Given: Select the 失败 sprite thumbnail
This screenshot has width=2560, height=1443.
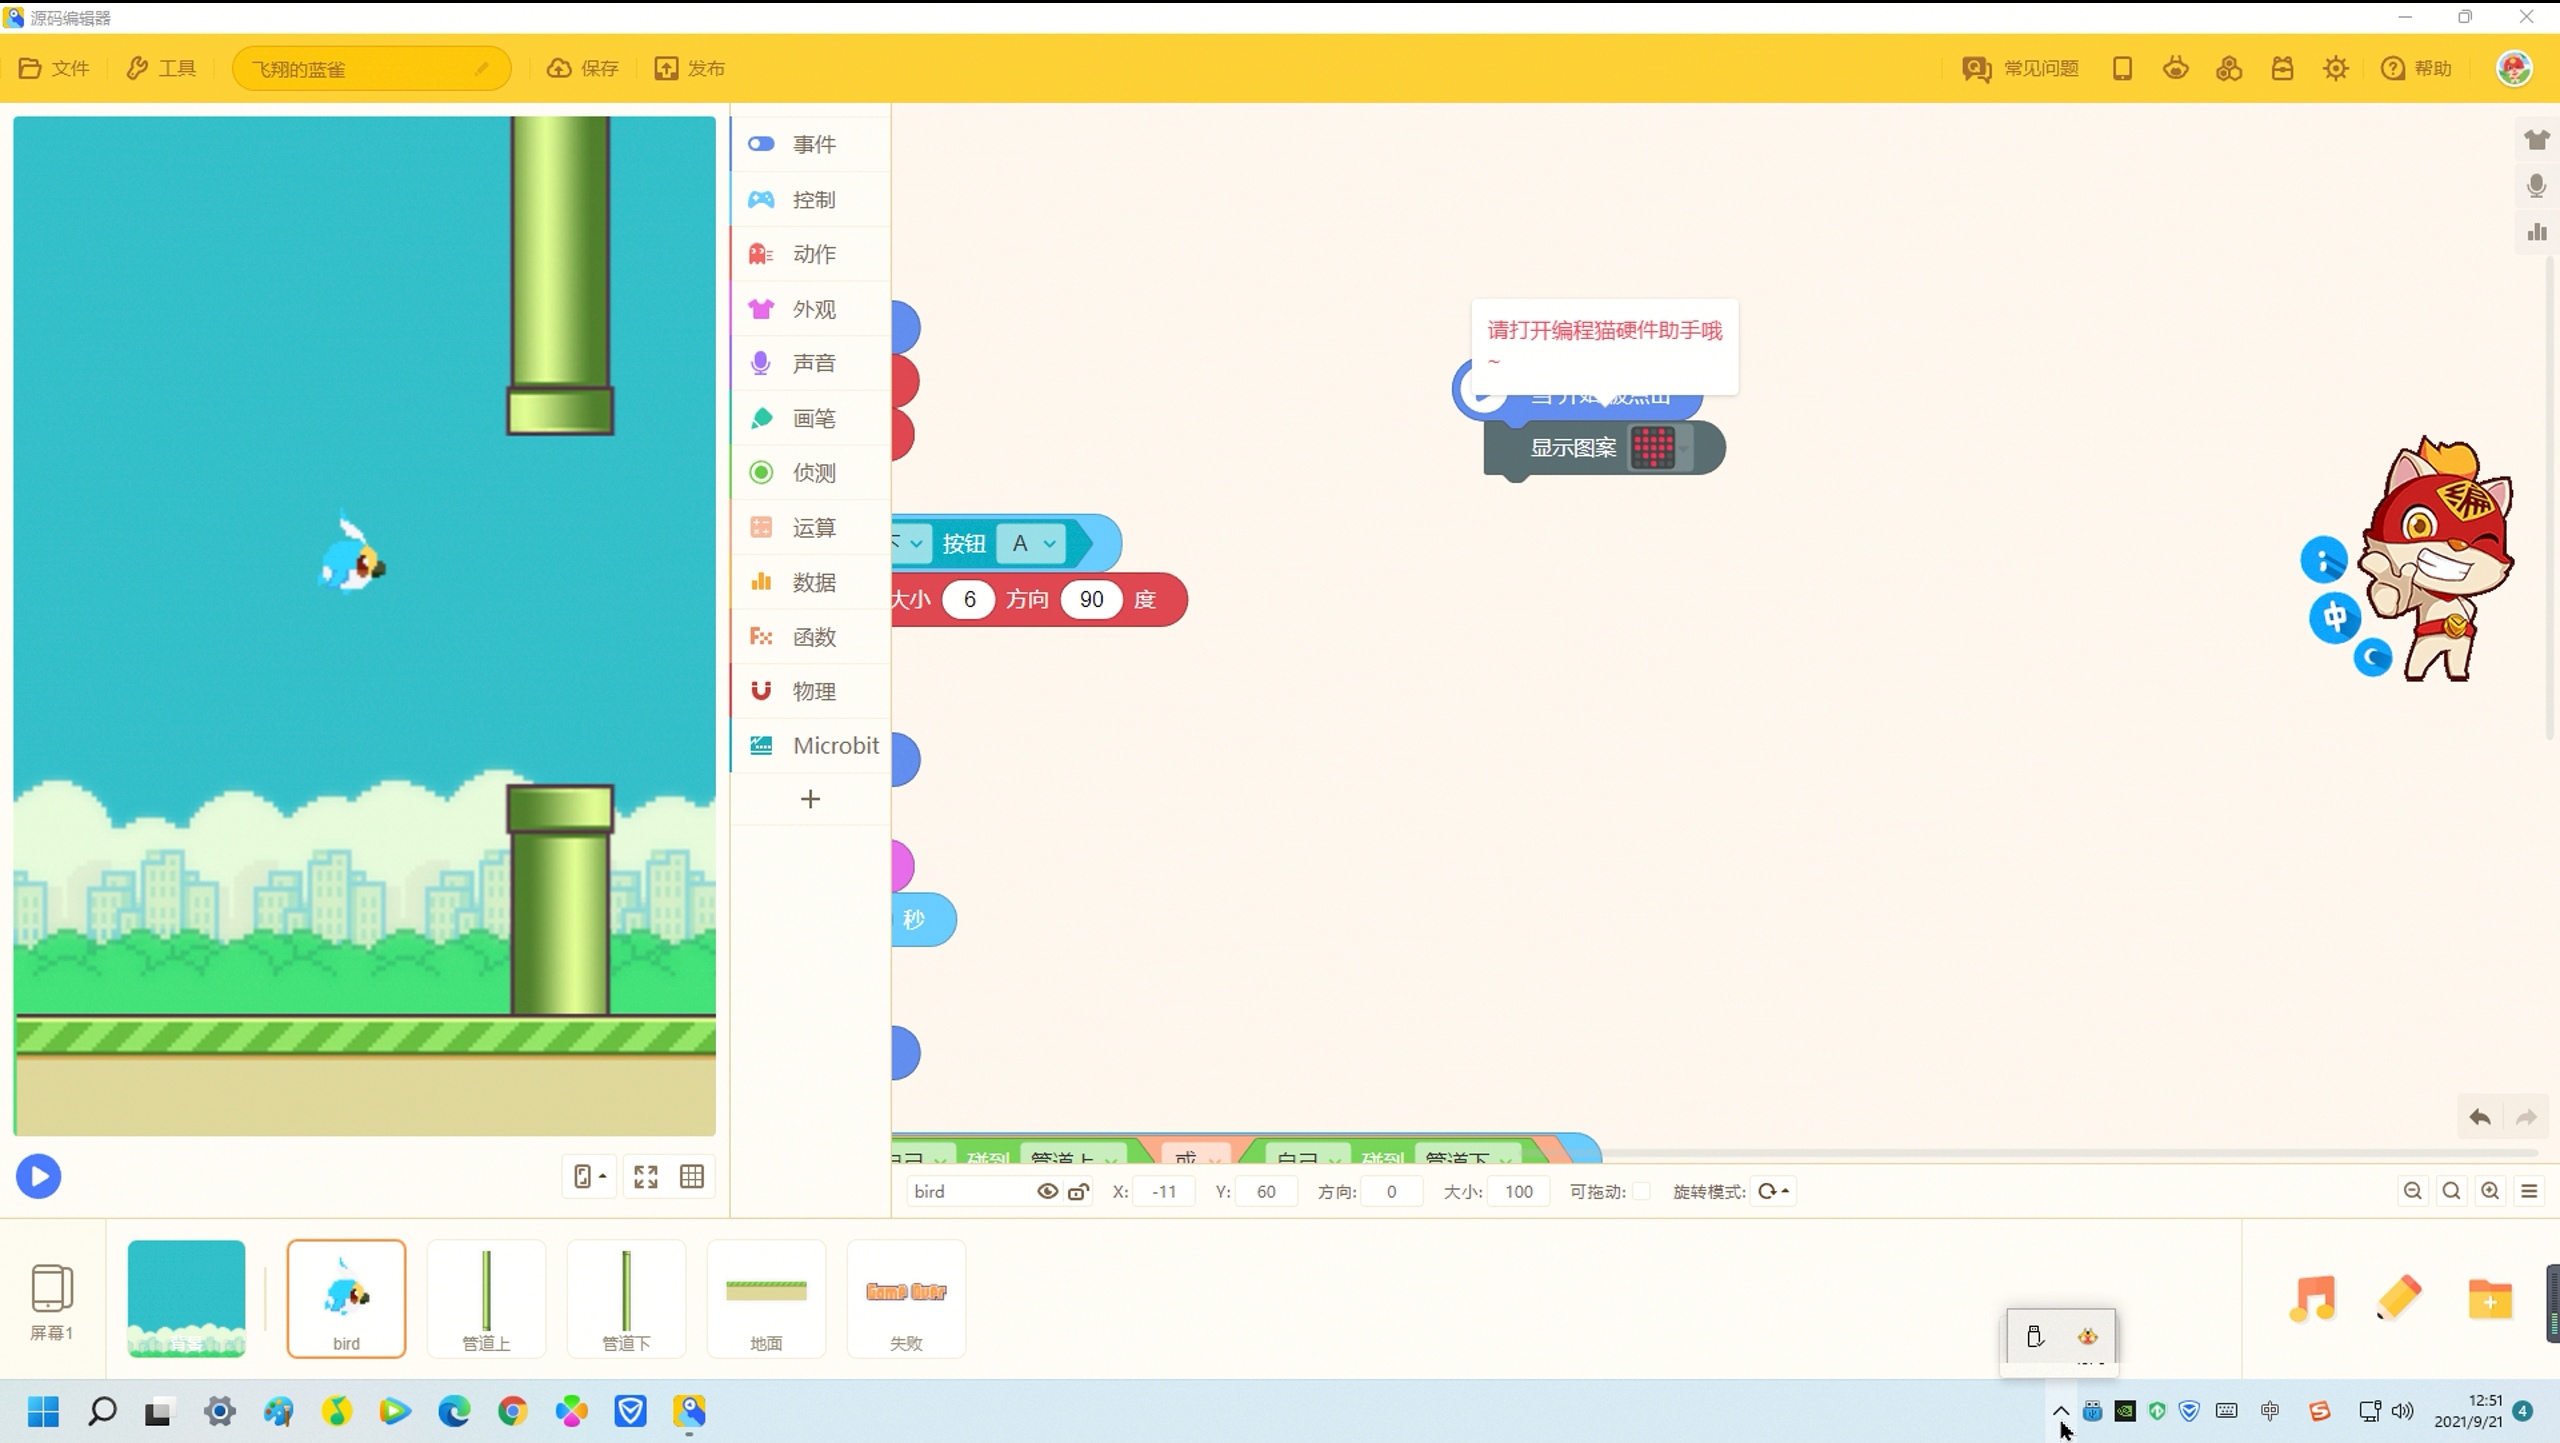Looking at the screenshot, I should [906, 1298].
